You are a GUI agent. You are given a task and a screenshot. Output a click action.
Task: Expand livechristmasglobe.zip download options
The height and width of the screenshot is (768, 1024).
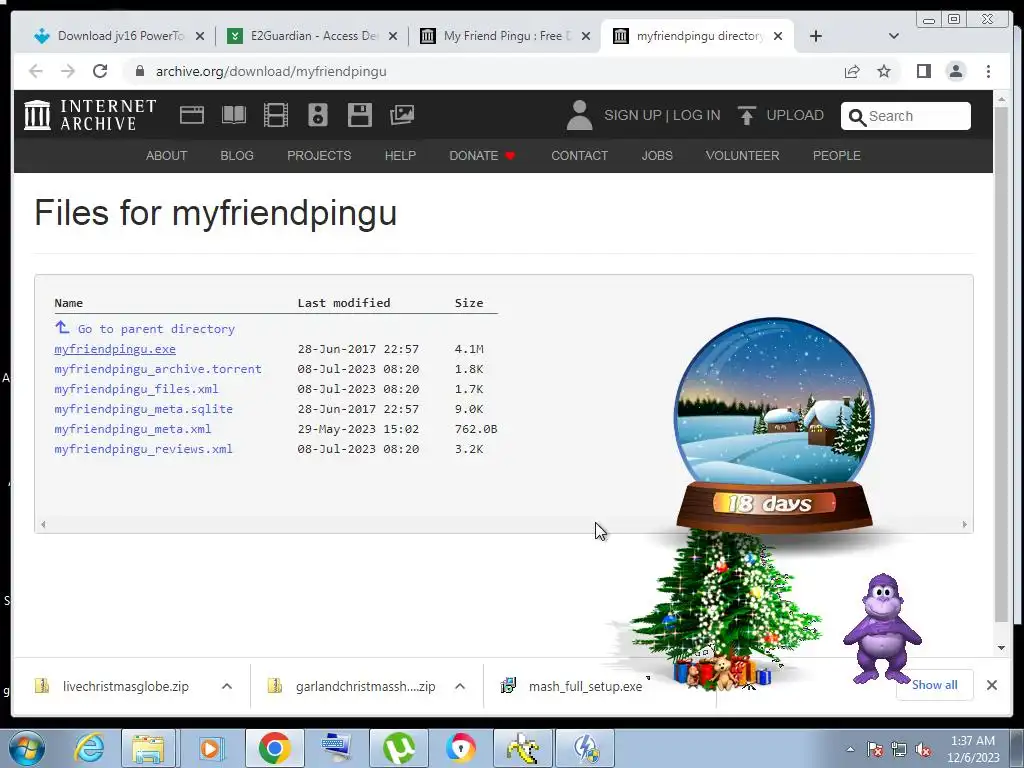(x=227, y=686)
